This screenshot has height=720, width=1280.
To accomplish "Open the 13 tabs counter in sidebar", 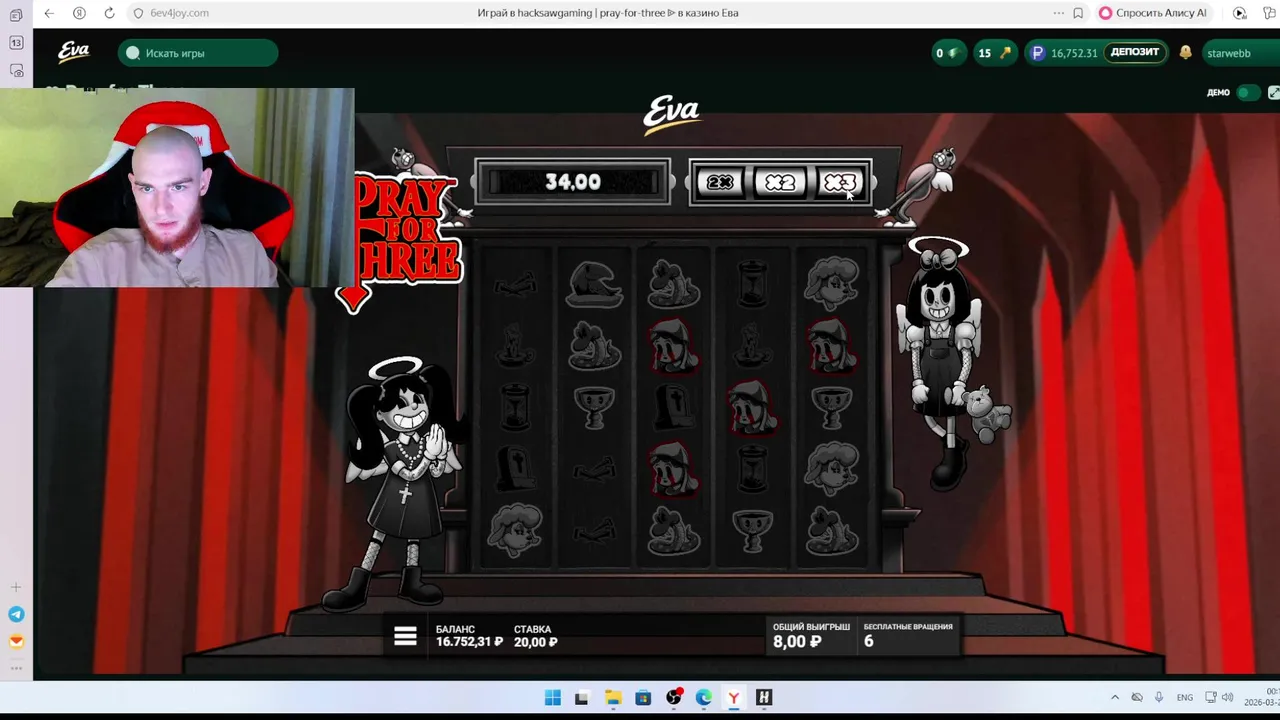I will [16, 43].
